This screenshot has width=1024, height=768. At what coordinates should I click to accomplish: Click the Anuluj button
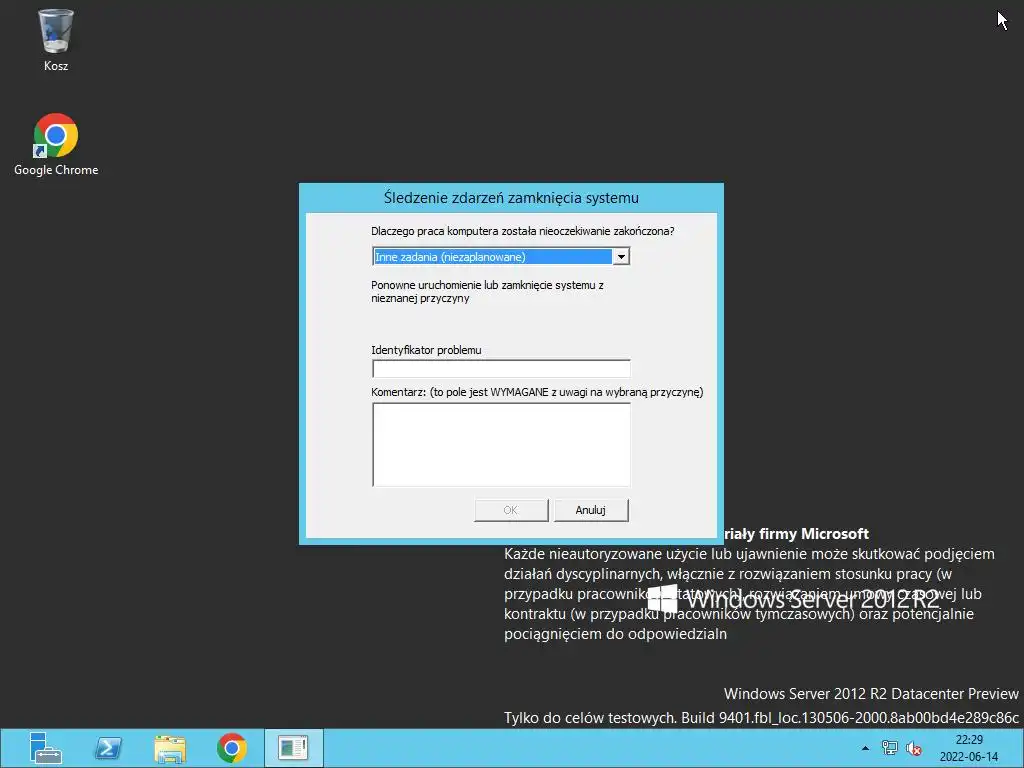tap(591, 510)
